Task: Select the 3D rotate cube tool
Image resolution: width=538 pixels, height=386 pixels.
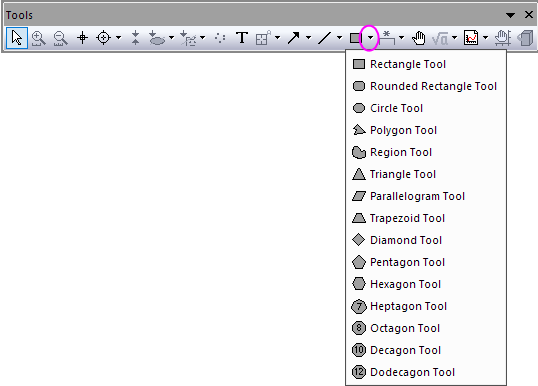Action: [x=525, y=38]
